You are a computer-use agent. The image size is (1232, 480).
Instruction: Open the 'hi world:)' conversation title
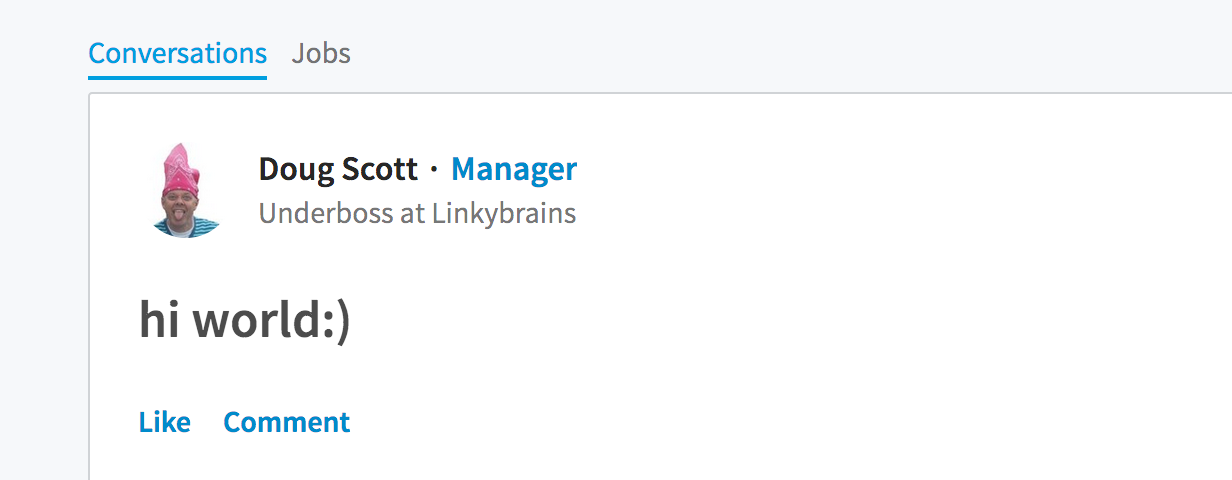(245, 320)
